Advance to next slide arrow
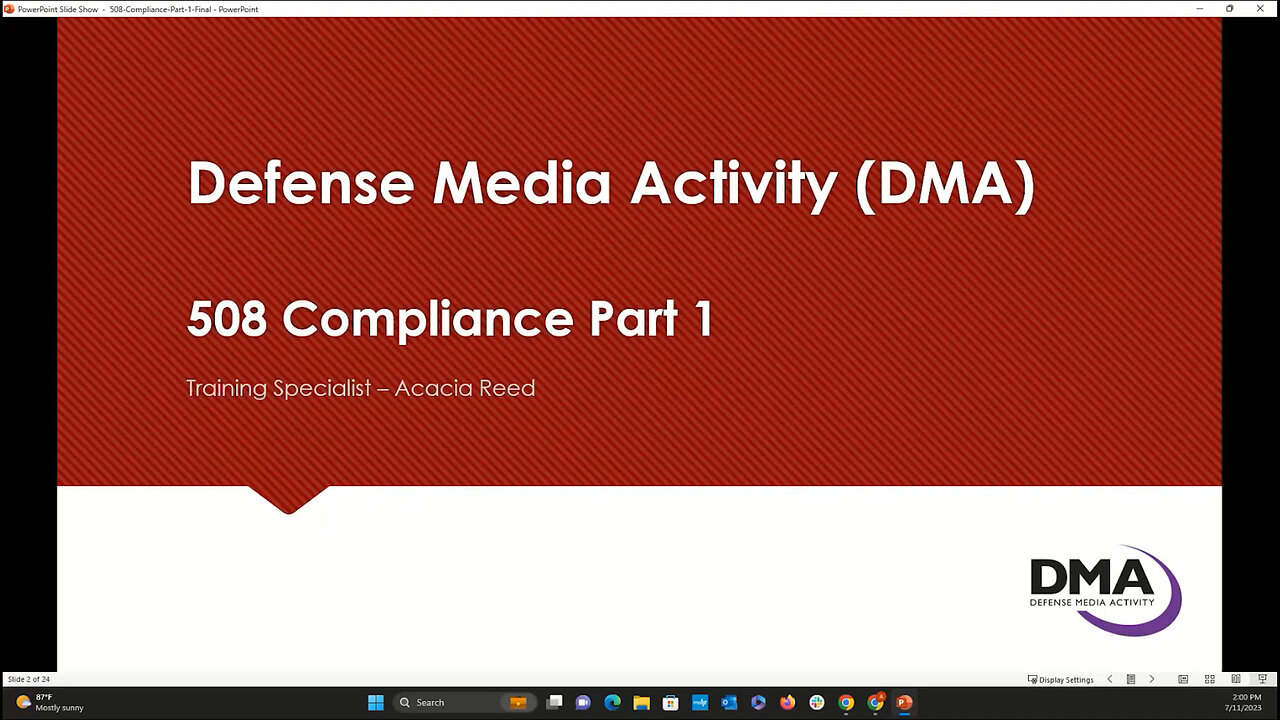This screenshot has height=720, width=1280. pyautogui.click(x=1151, y=679)
